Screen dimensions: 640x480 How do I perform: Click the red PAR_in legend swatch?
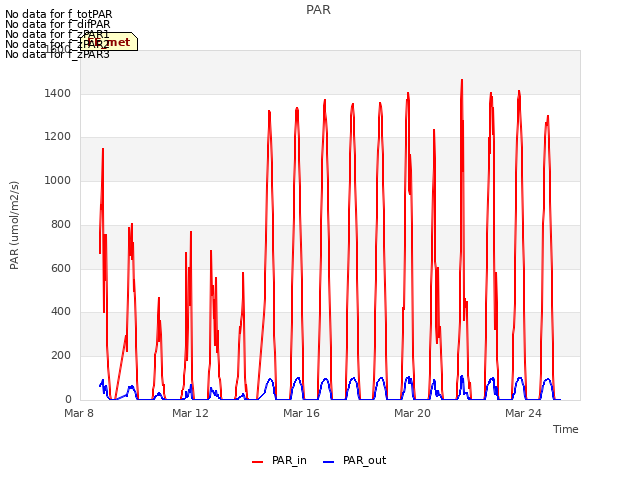[x=258, y=462]
